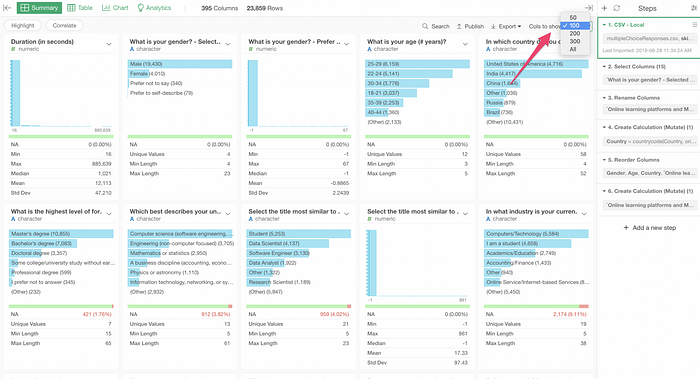Open the 'highest level of formal education' column menu
The image size is (700, 379).
109,214
